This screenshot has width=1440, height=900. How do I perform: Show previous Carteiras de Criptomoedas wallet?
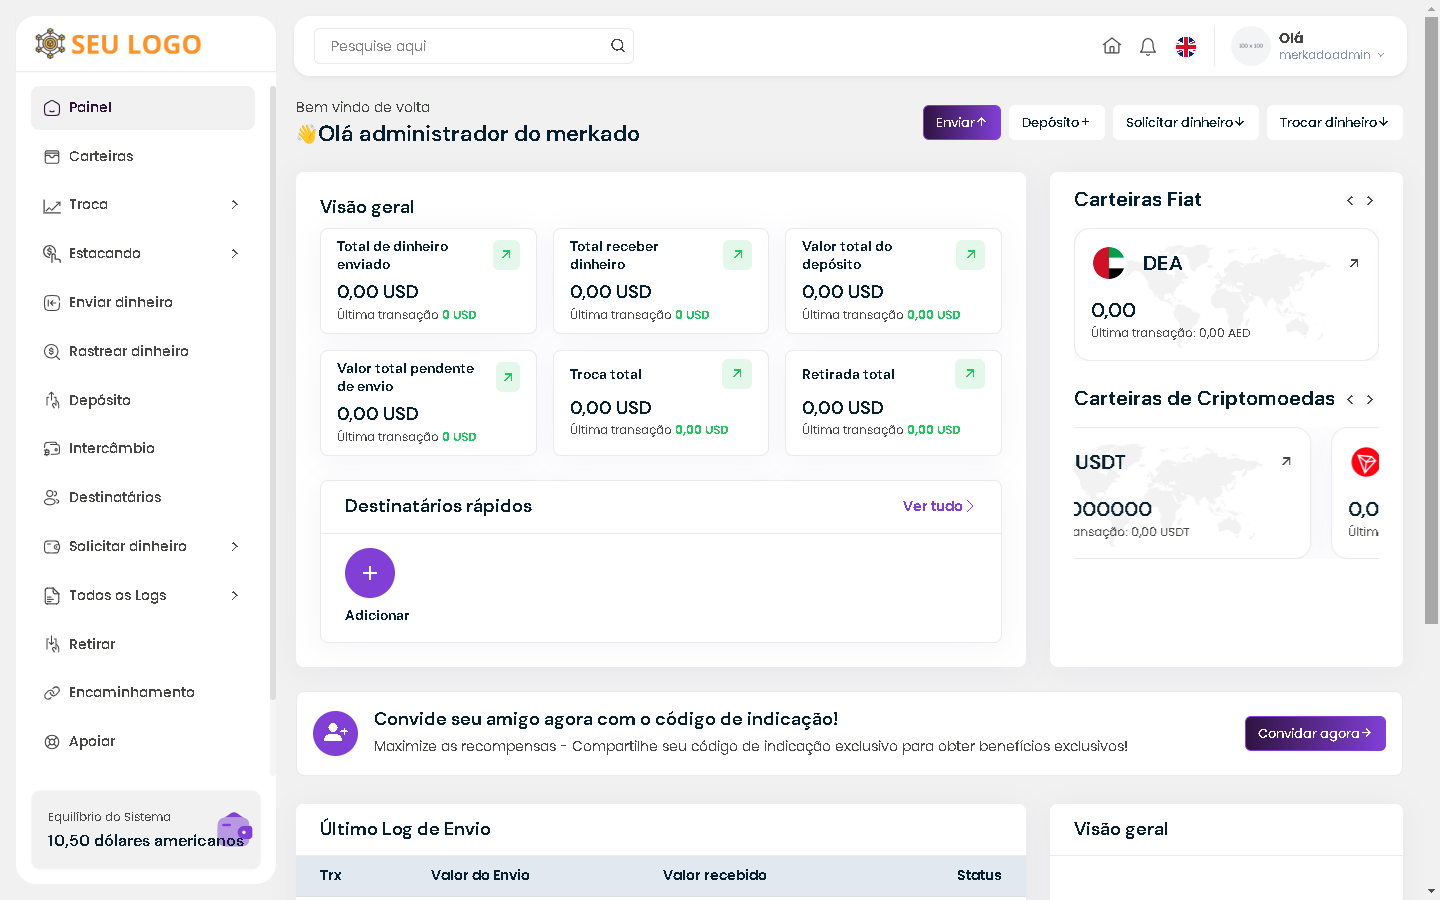click(1350, 400)
